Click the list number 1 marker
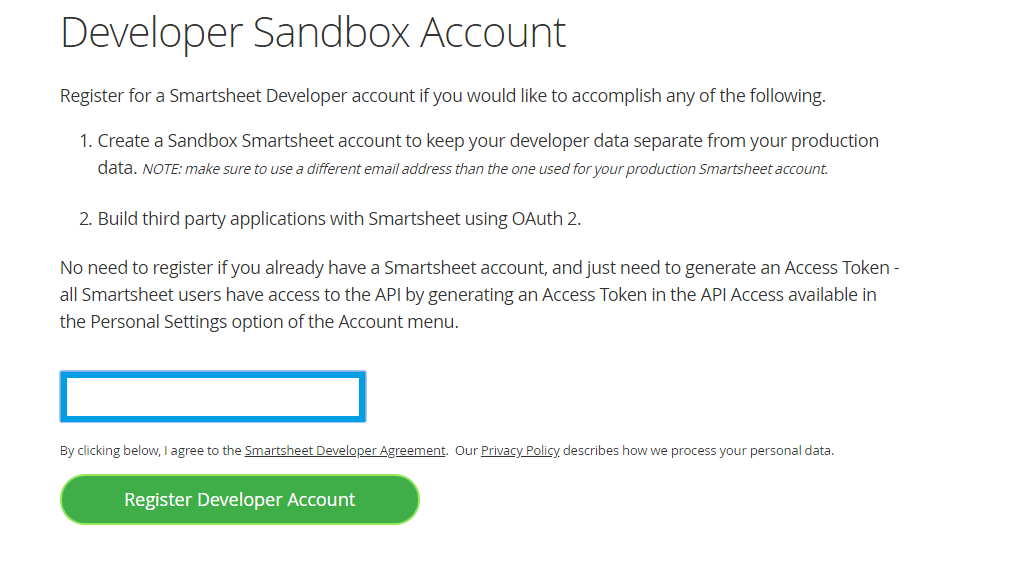The image size is (1024, 561). click(85, 141)
